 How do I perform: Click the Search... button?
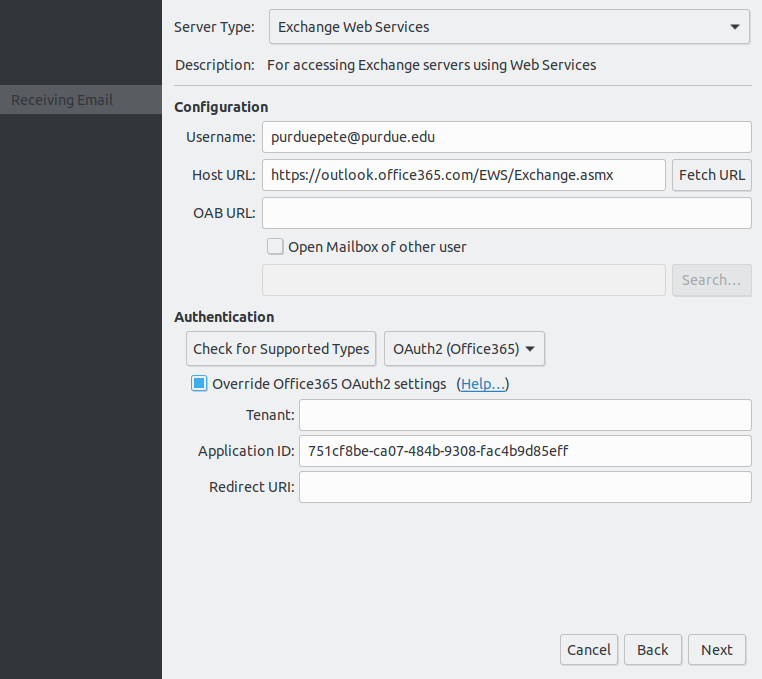[711, 280]
